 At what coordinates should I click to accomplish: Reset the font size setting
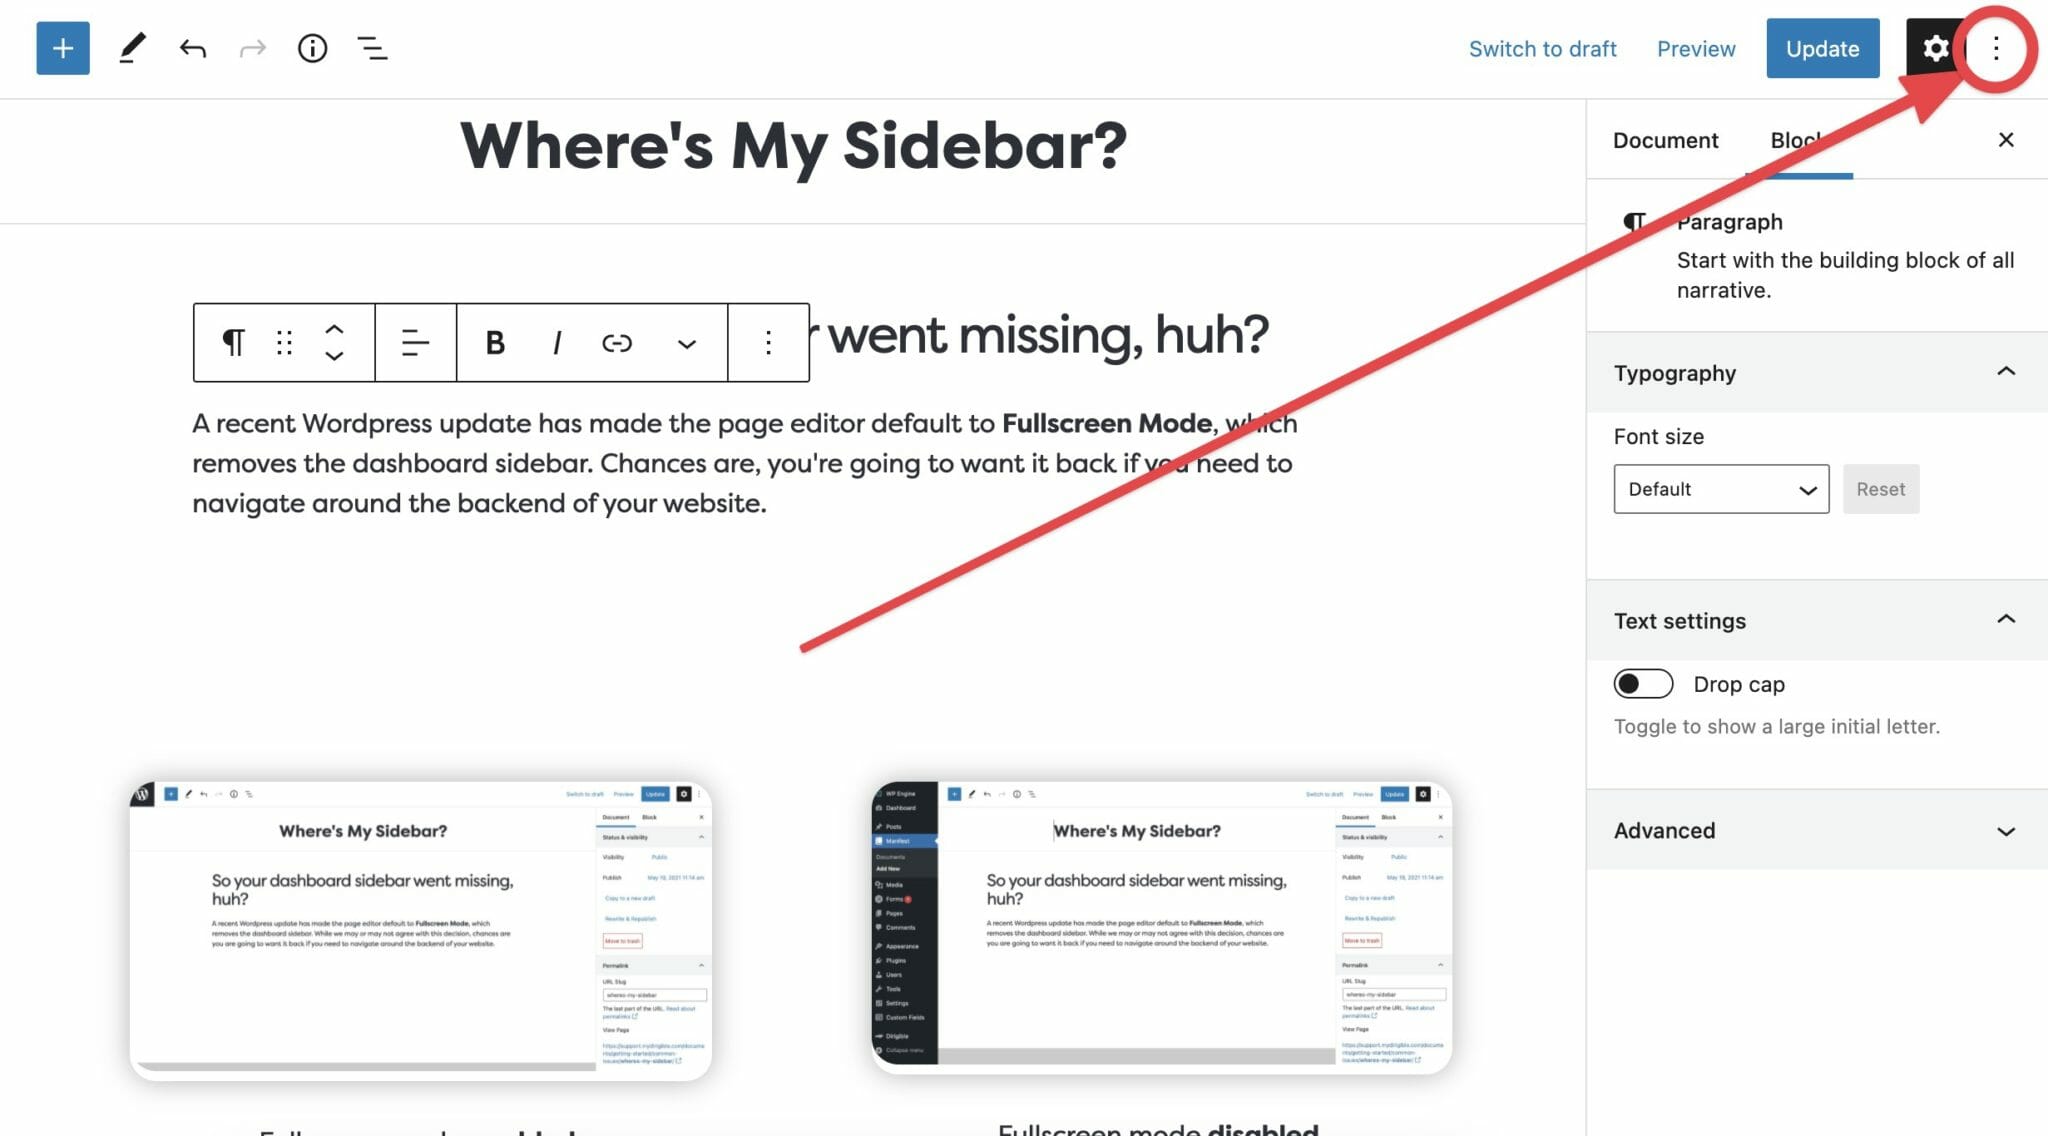[1882, 488]
